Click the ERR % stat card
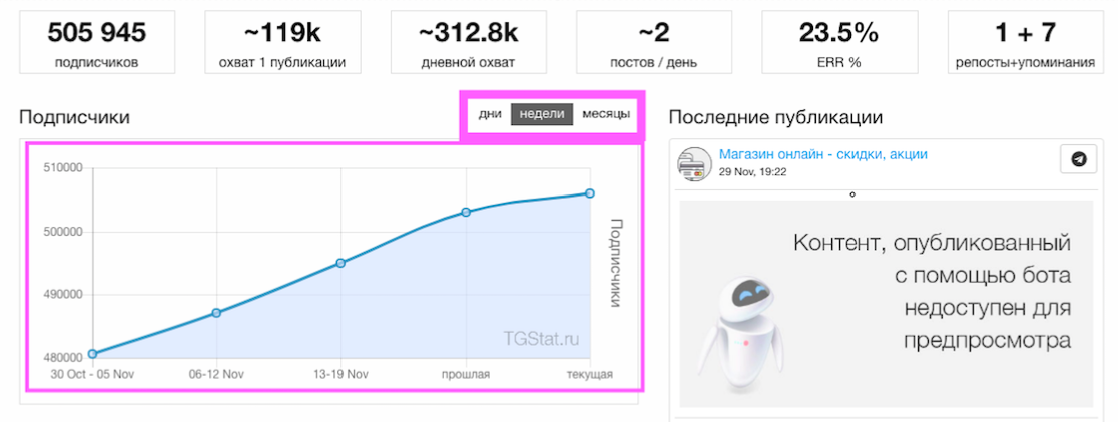This screenshot has width=1118, height=422. coord(838,42)
